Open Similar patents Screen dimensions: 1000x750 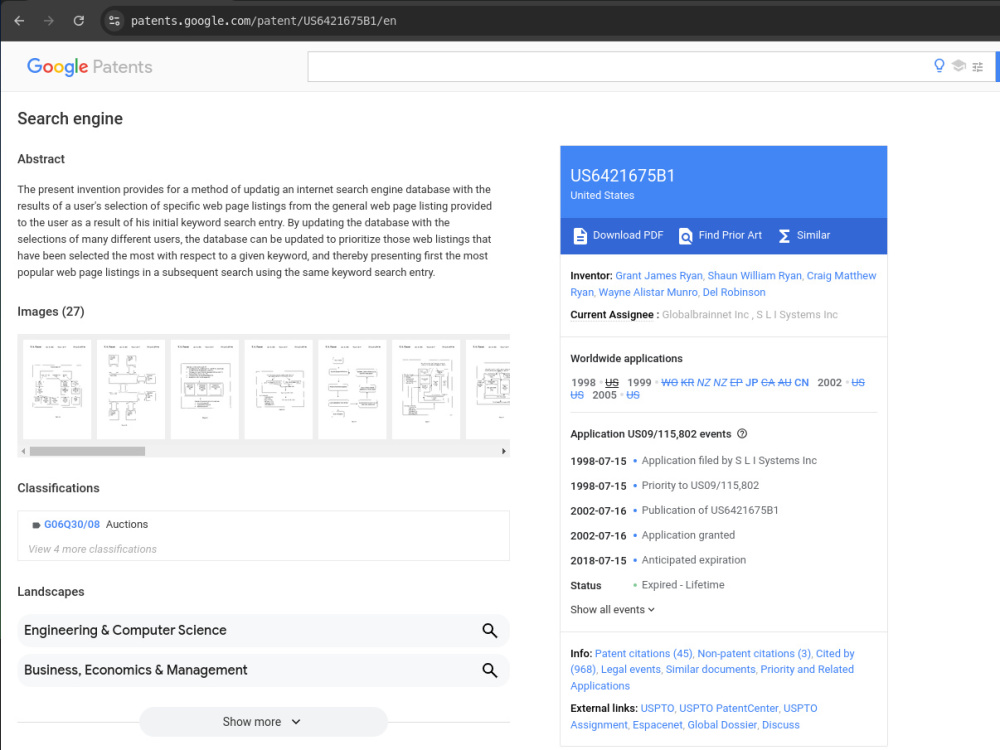click(813, 235)
